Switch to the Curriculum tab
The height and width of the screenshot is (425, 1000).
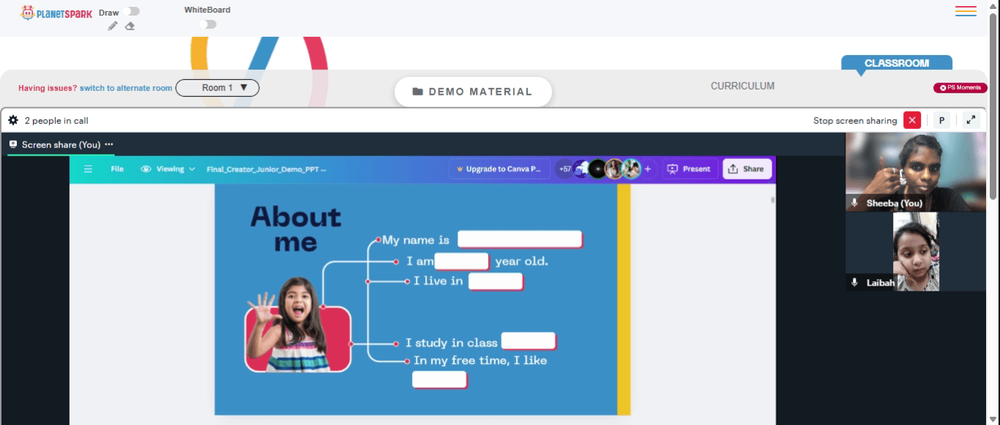click(x=742, y=86)
